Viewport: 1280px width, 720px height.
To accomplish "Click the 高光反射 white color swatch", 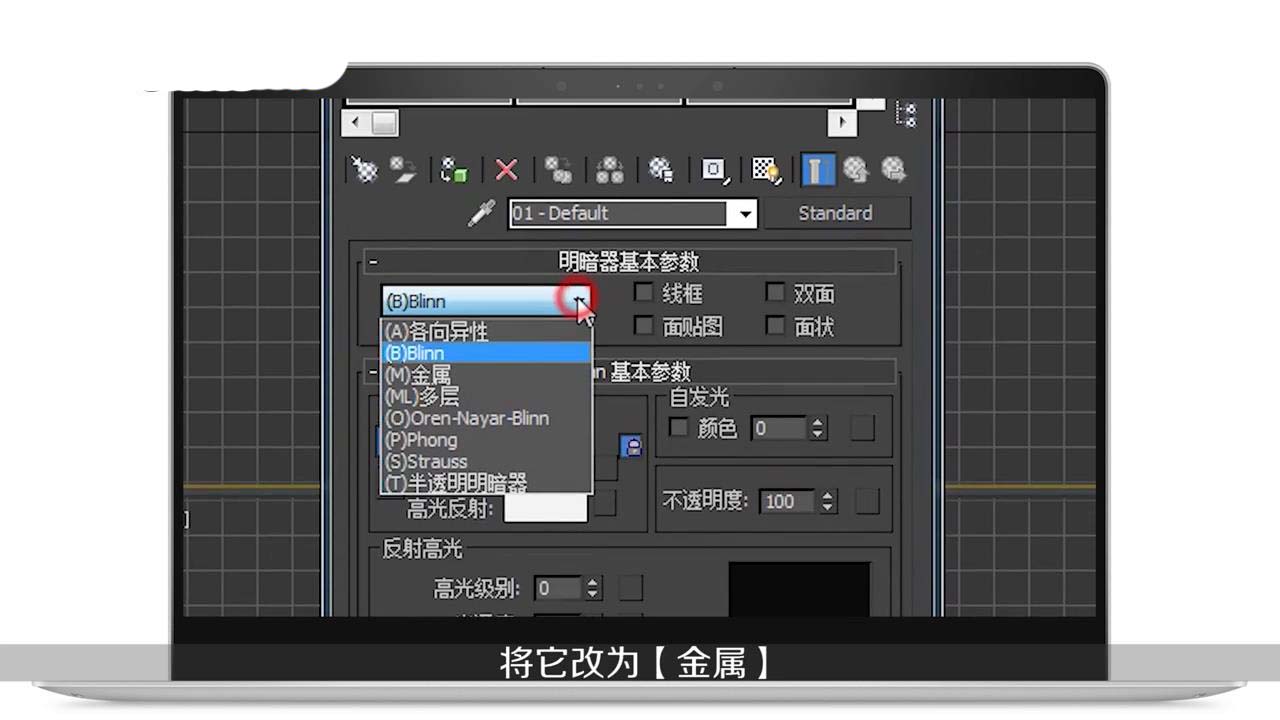I will tap(545, 508).
